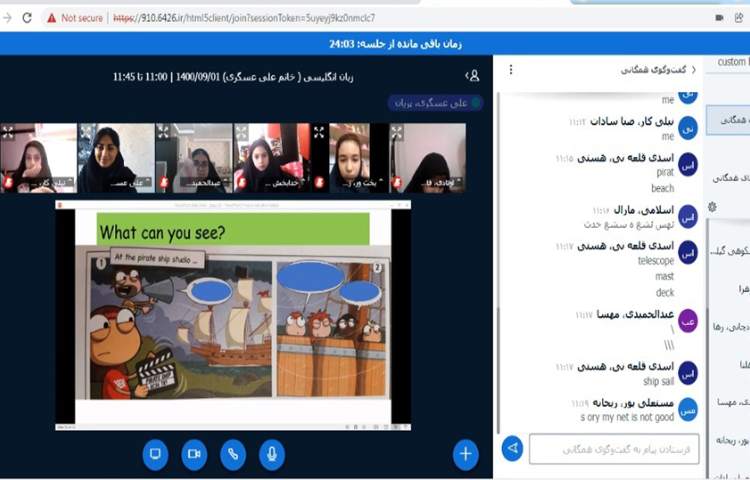Select the highlighted همگانی chat item in right panel

(729, 120)
